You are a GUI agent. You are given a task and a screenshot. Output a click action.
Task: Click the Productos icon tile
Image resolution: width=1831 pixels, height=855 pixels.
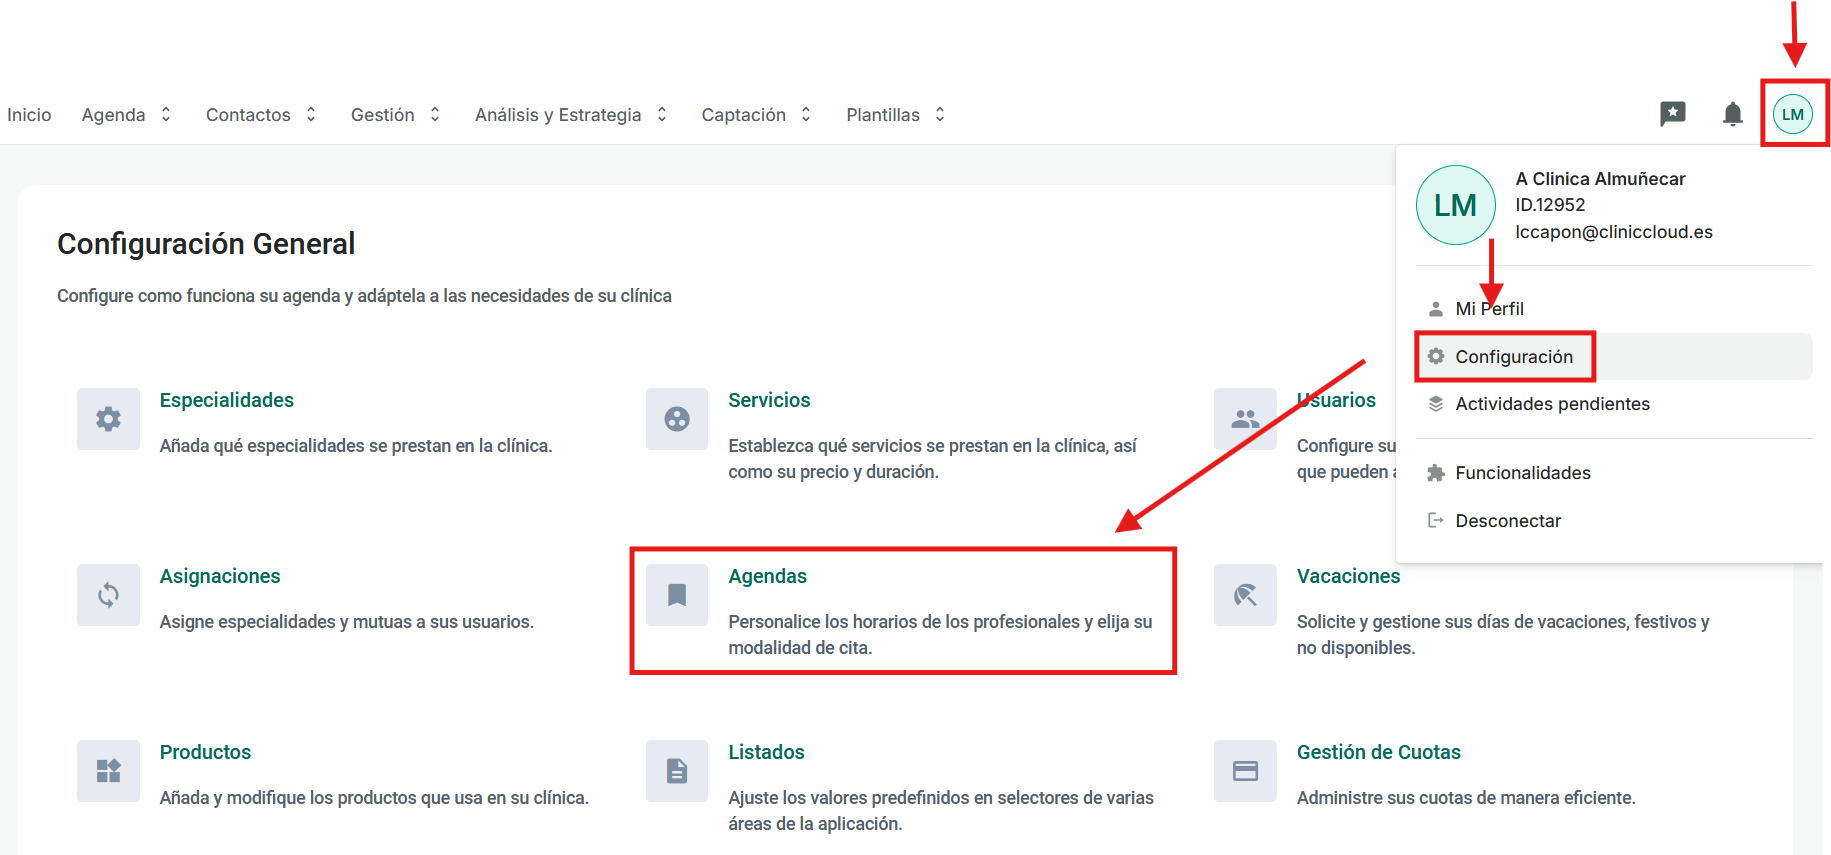[108, 771]
